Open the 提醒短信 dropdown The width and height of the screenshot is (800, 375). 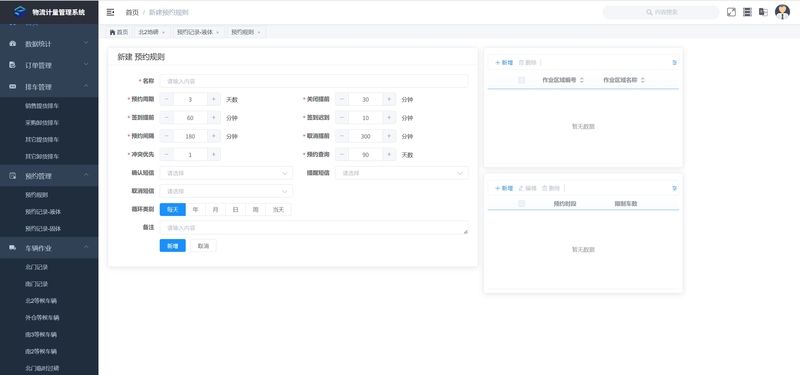tap(402, 173)
